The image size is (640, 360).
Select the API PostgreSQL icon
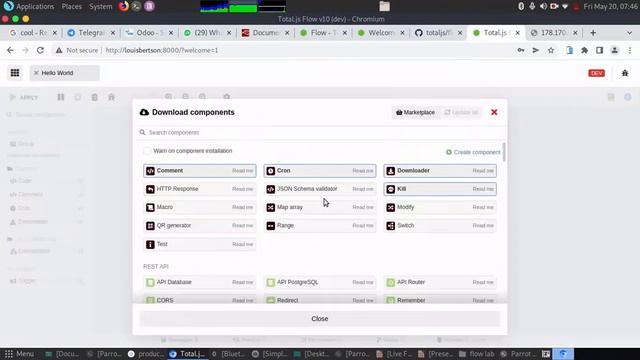coord(271,282)
